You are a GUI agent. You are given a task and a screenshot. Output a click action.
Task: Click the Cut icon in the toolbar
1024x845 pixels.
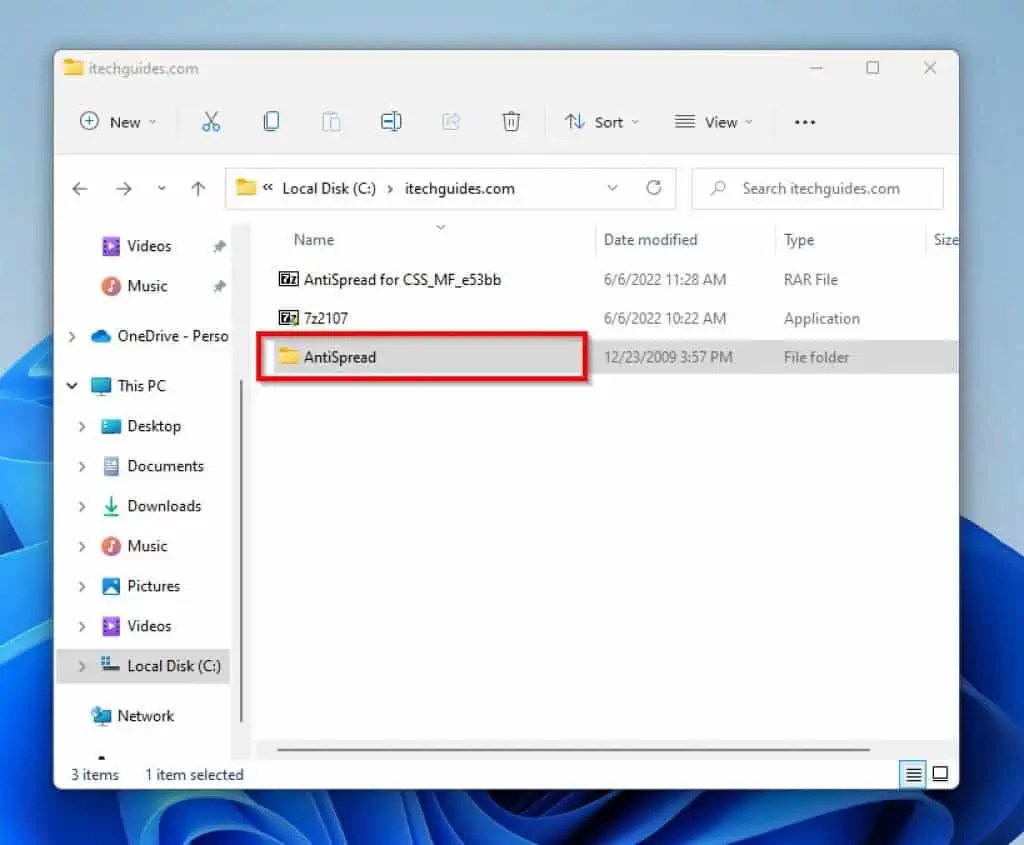[211, 121]
